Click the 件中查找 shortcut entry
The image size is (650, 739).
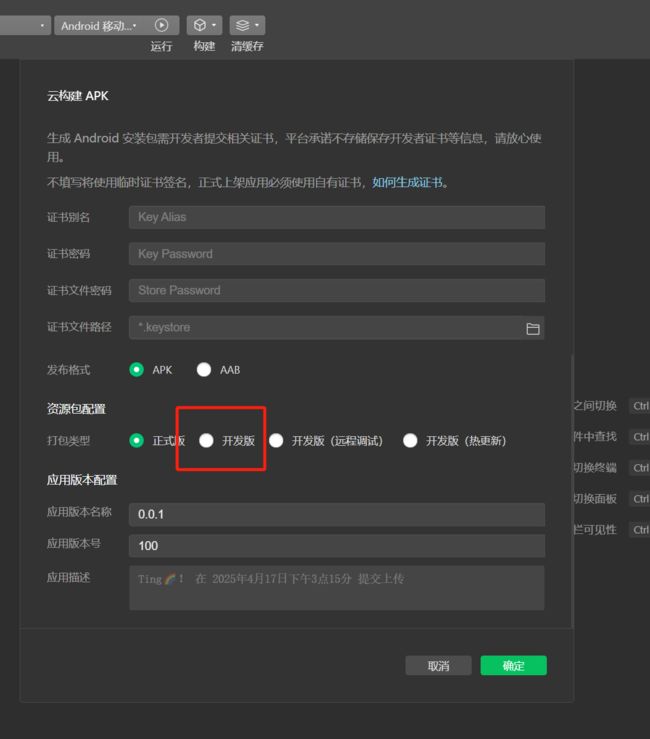click(595, 436)
